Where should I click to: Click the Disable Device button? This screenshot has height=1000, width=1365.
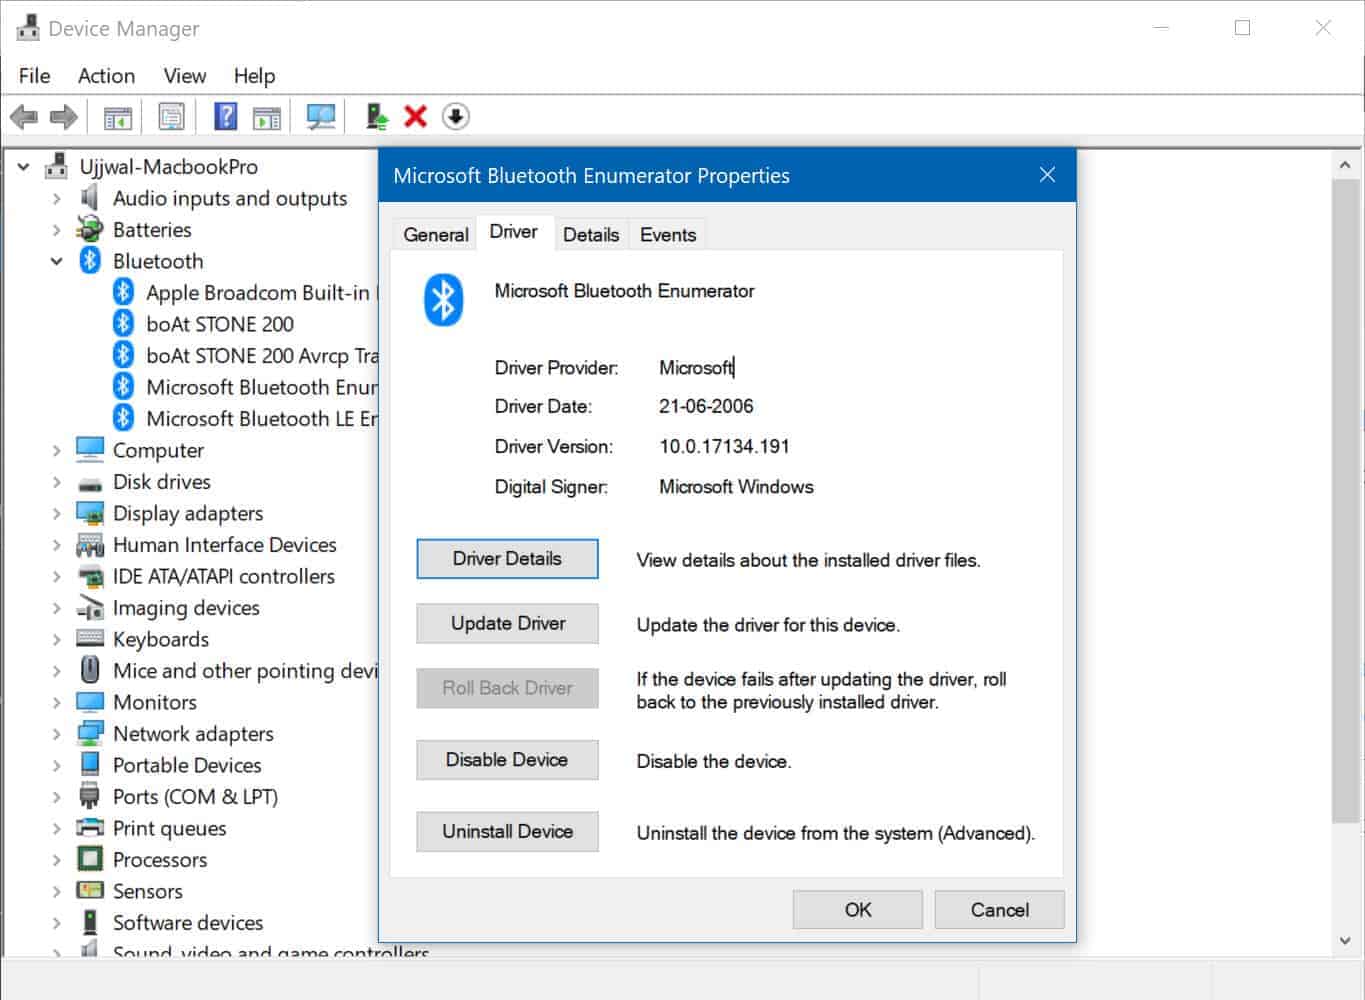click(507, 760)
